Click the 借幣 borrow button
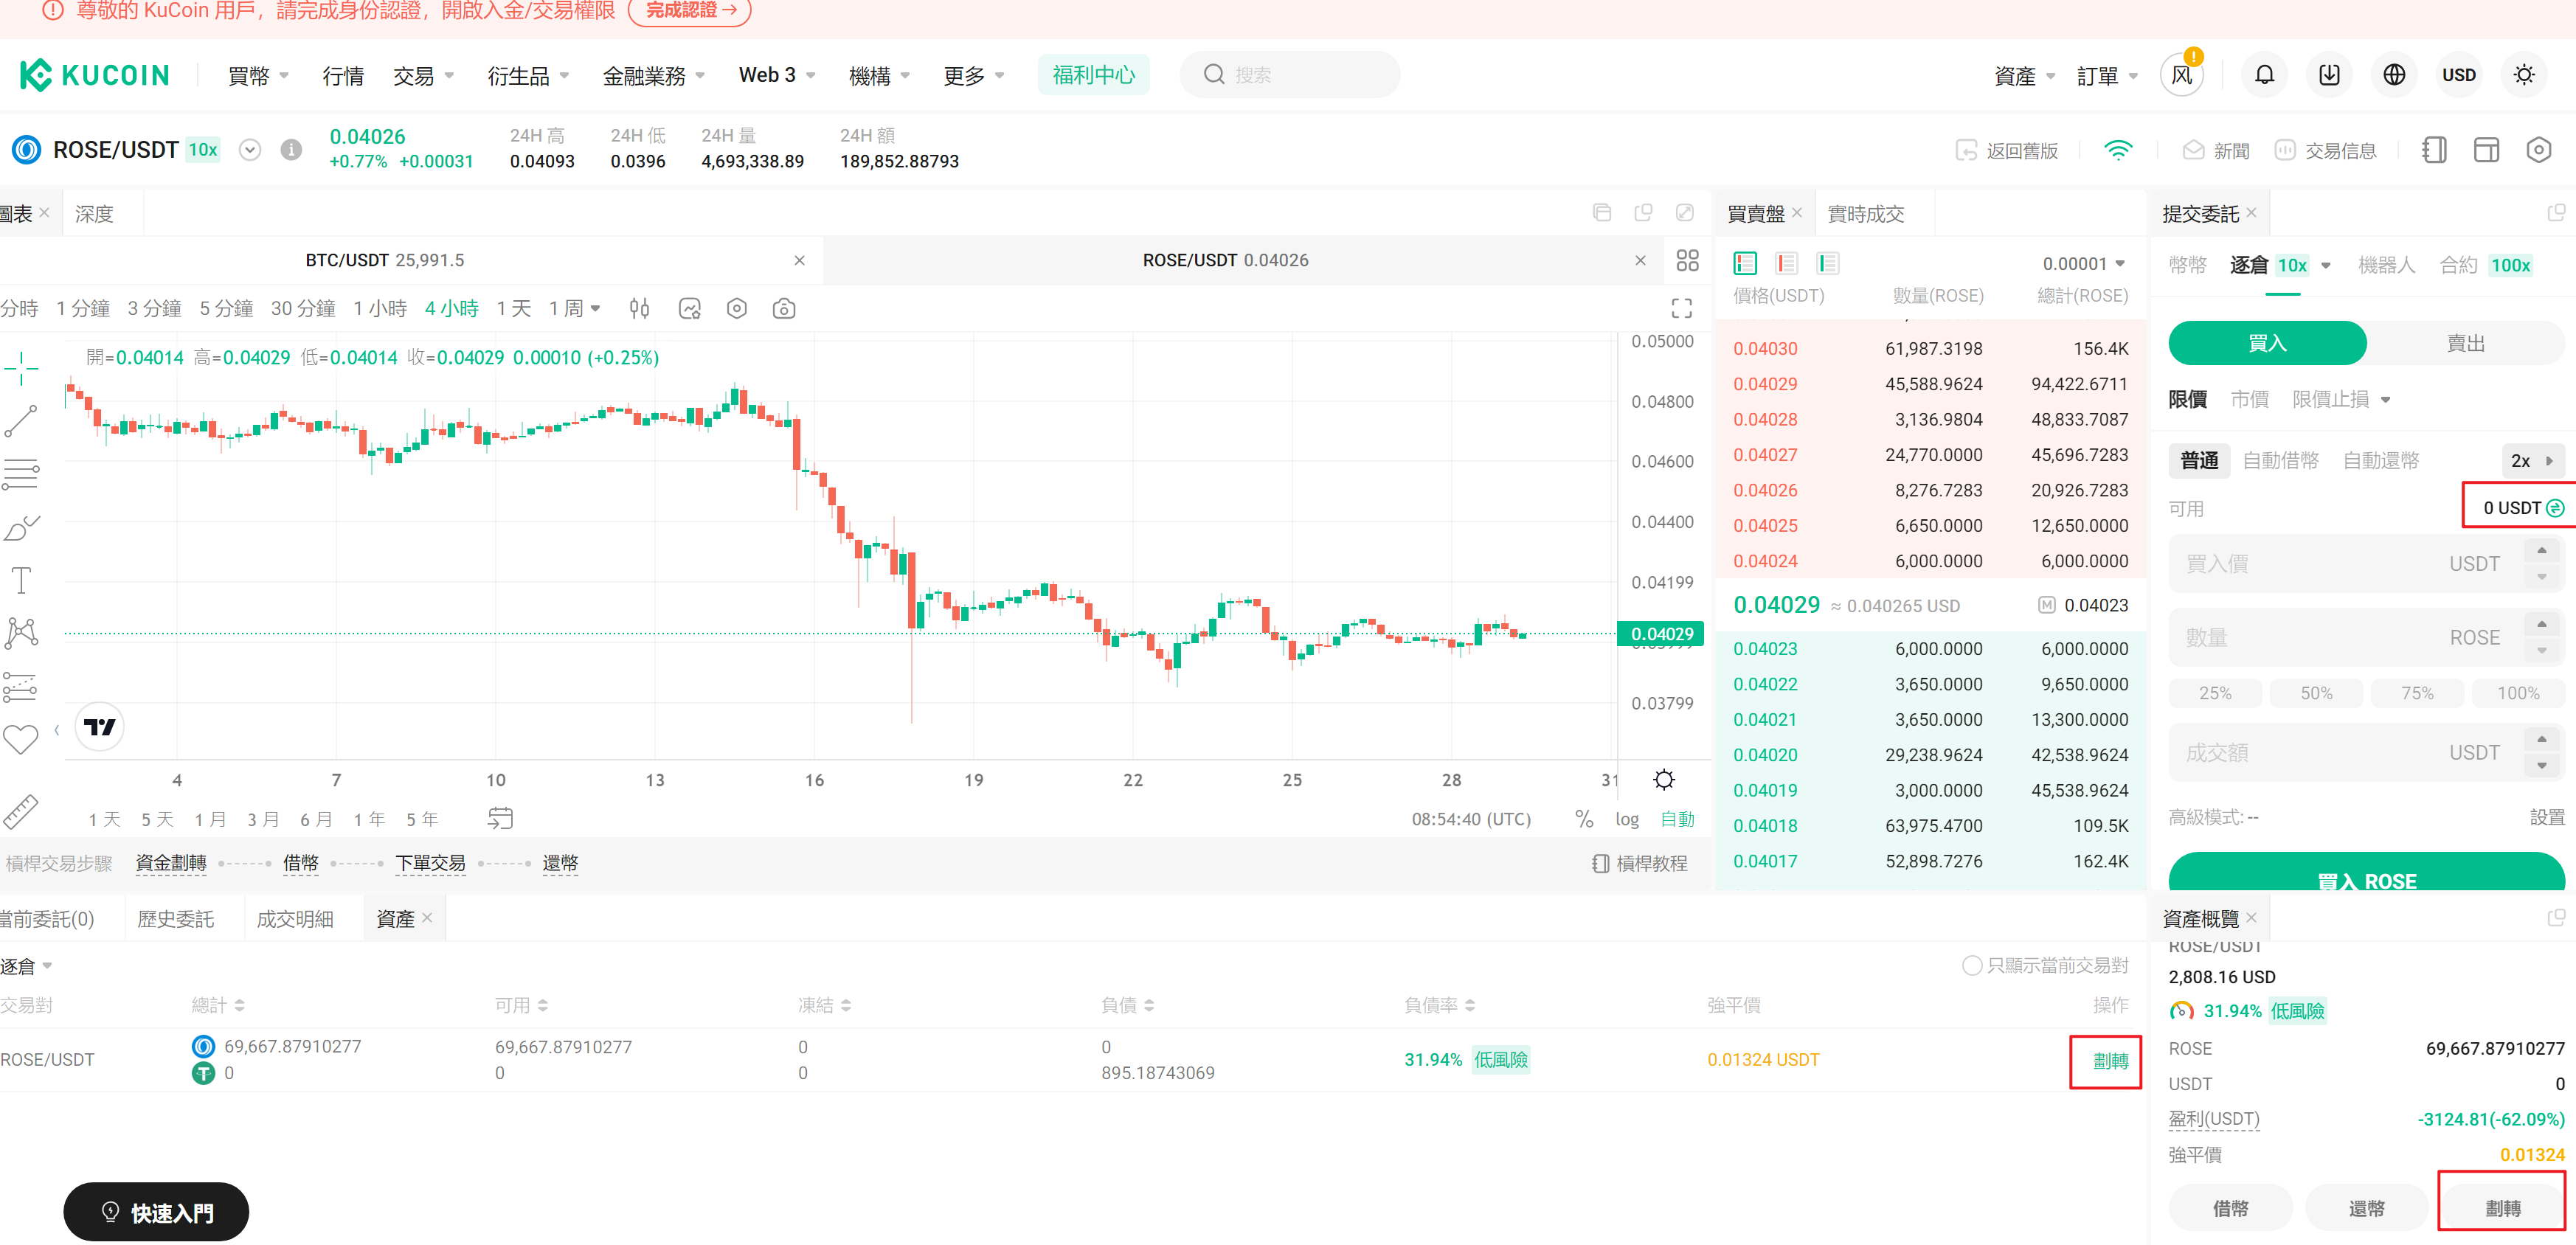Image resolution: width=2576 pixels, height=1245 pixels. click(x=2230, y=1208)
